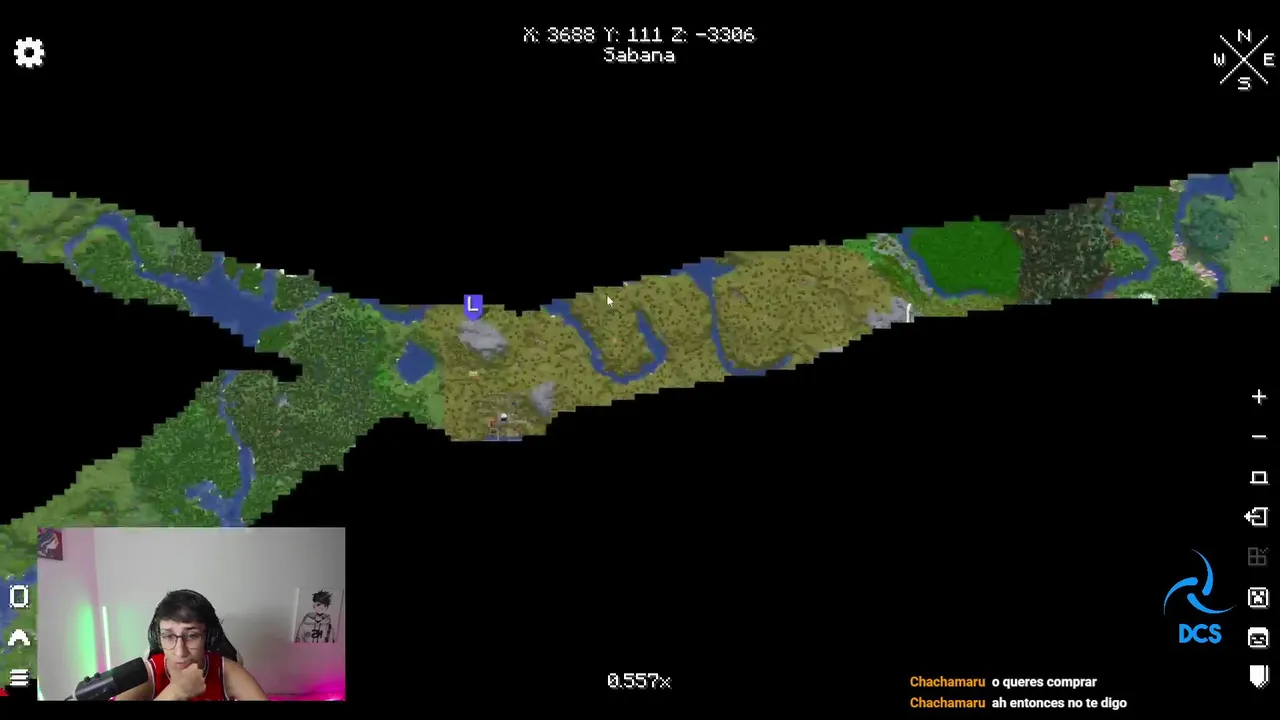Click the upward caret arrow icon
Viewport: 1280px width, 720px height.
tap(19, 637)
